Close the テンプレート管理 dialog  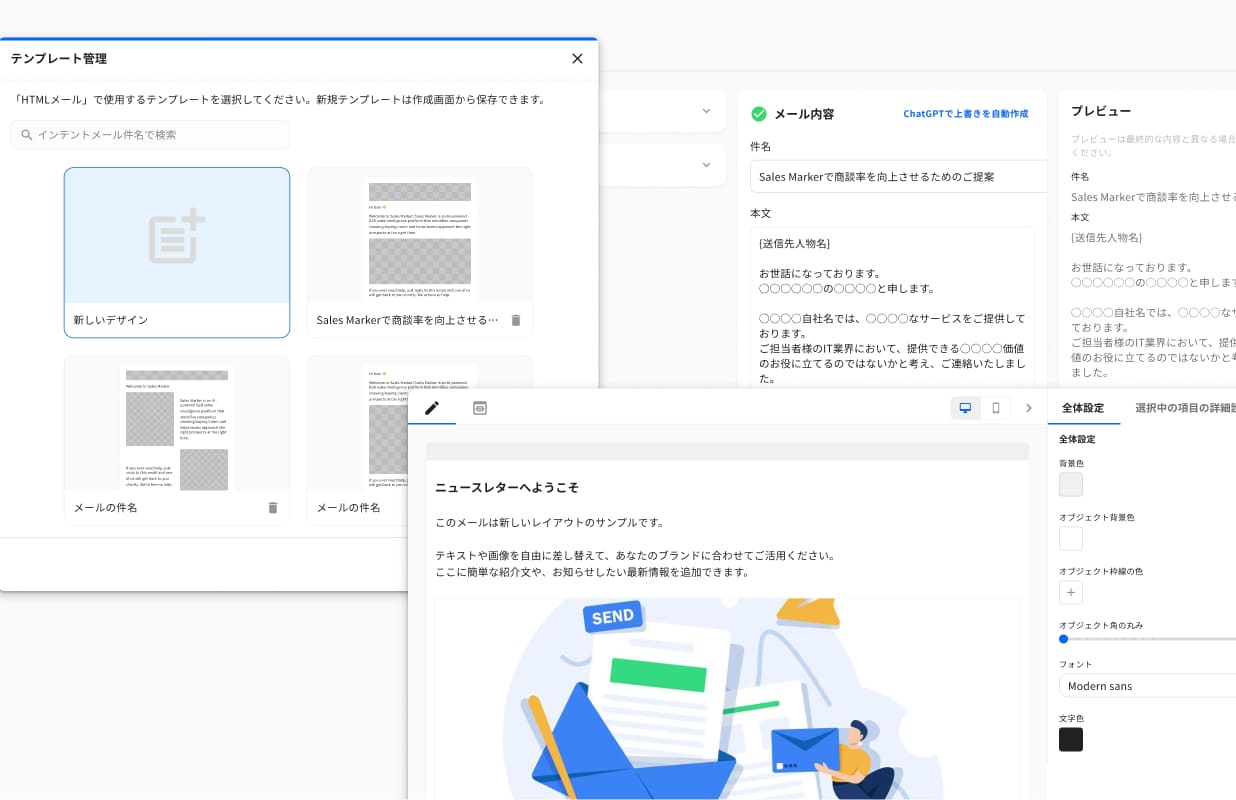577,59
